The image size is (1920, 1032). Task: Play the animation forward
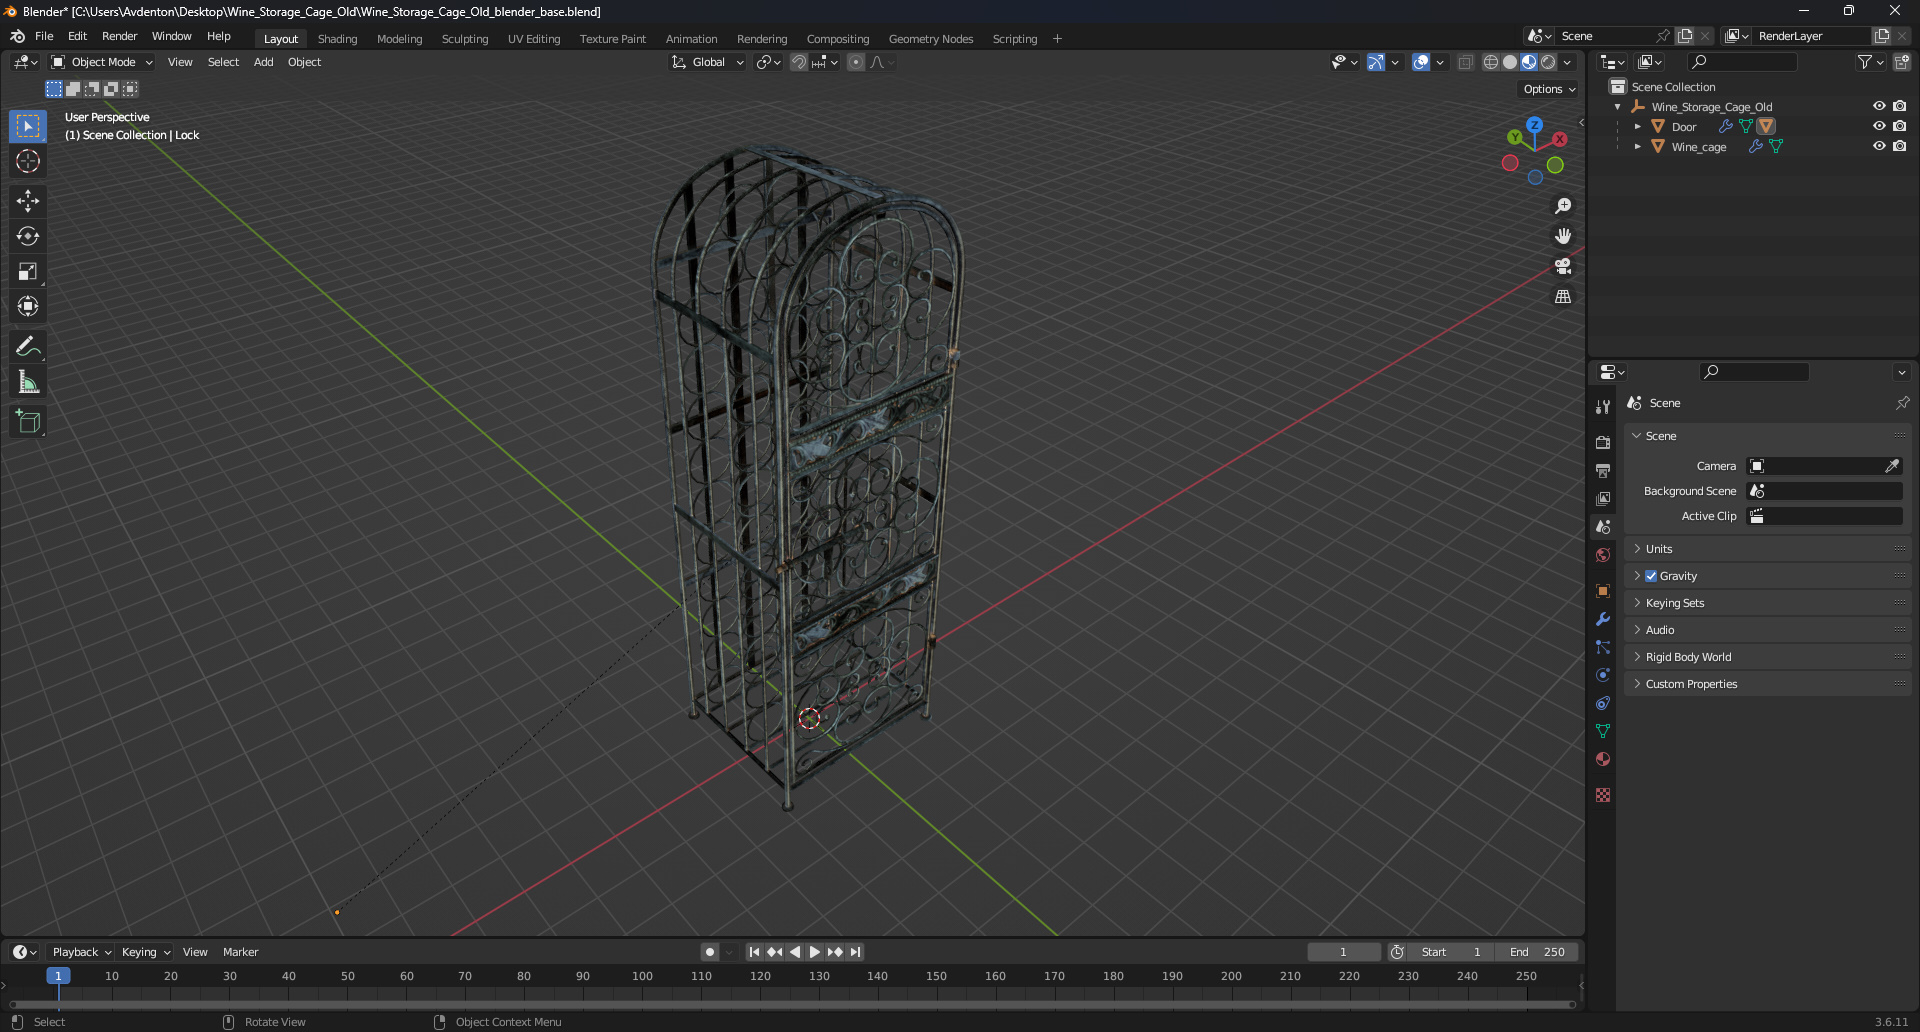(x=815, y=952)
